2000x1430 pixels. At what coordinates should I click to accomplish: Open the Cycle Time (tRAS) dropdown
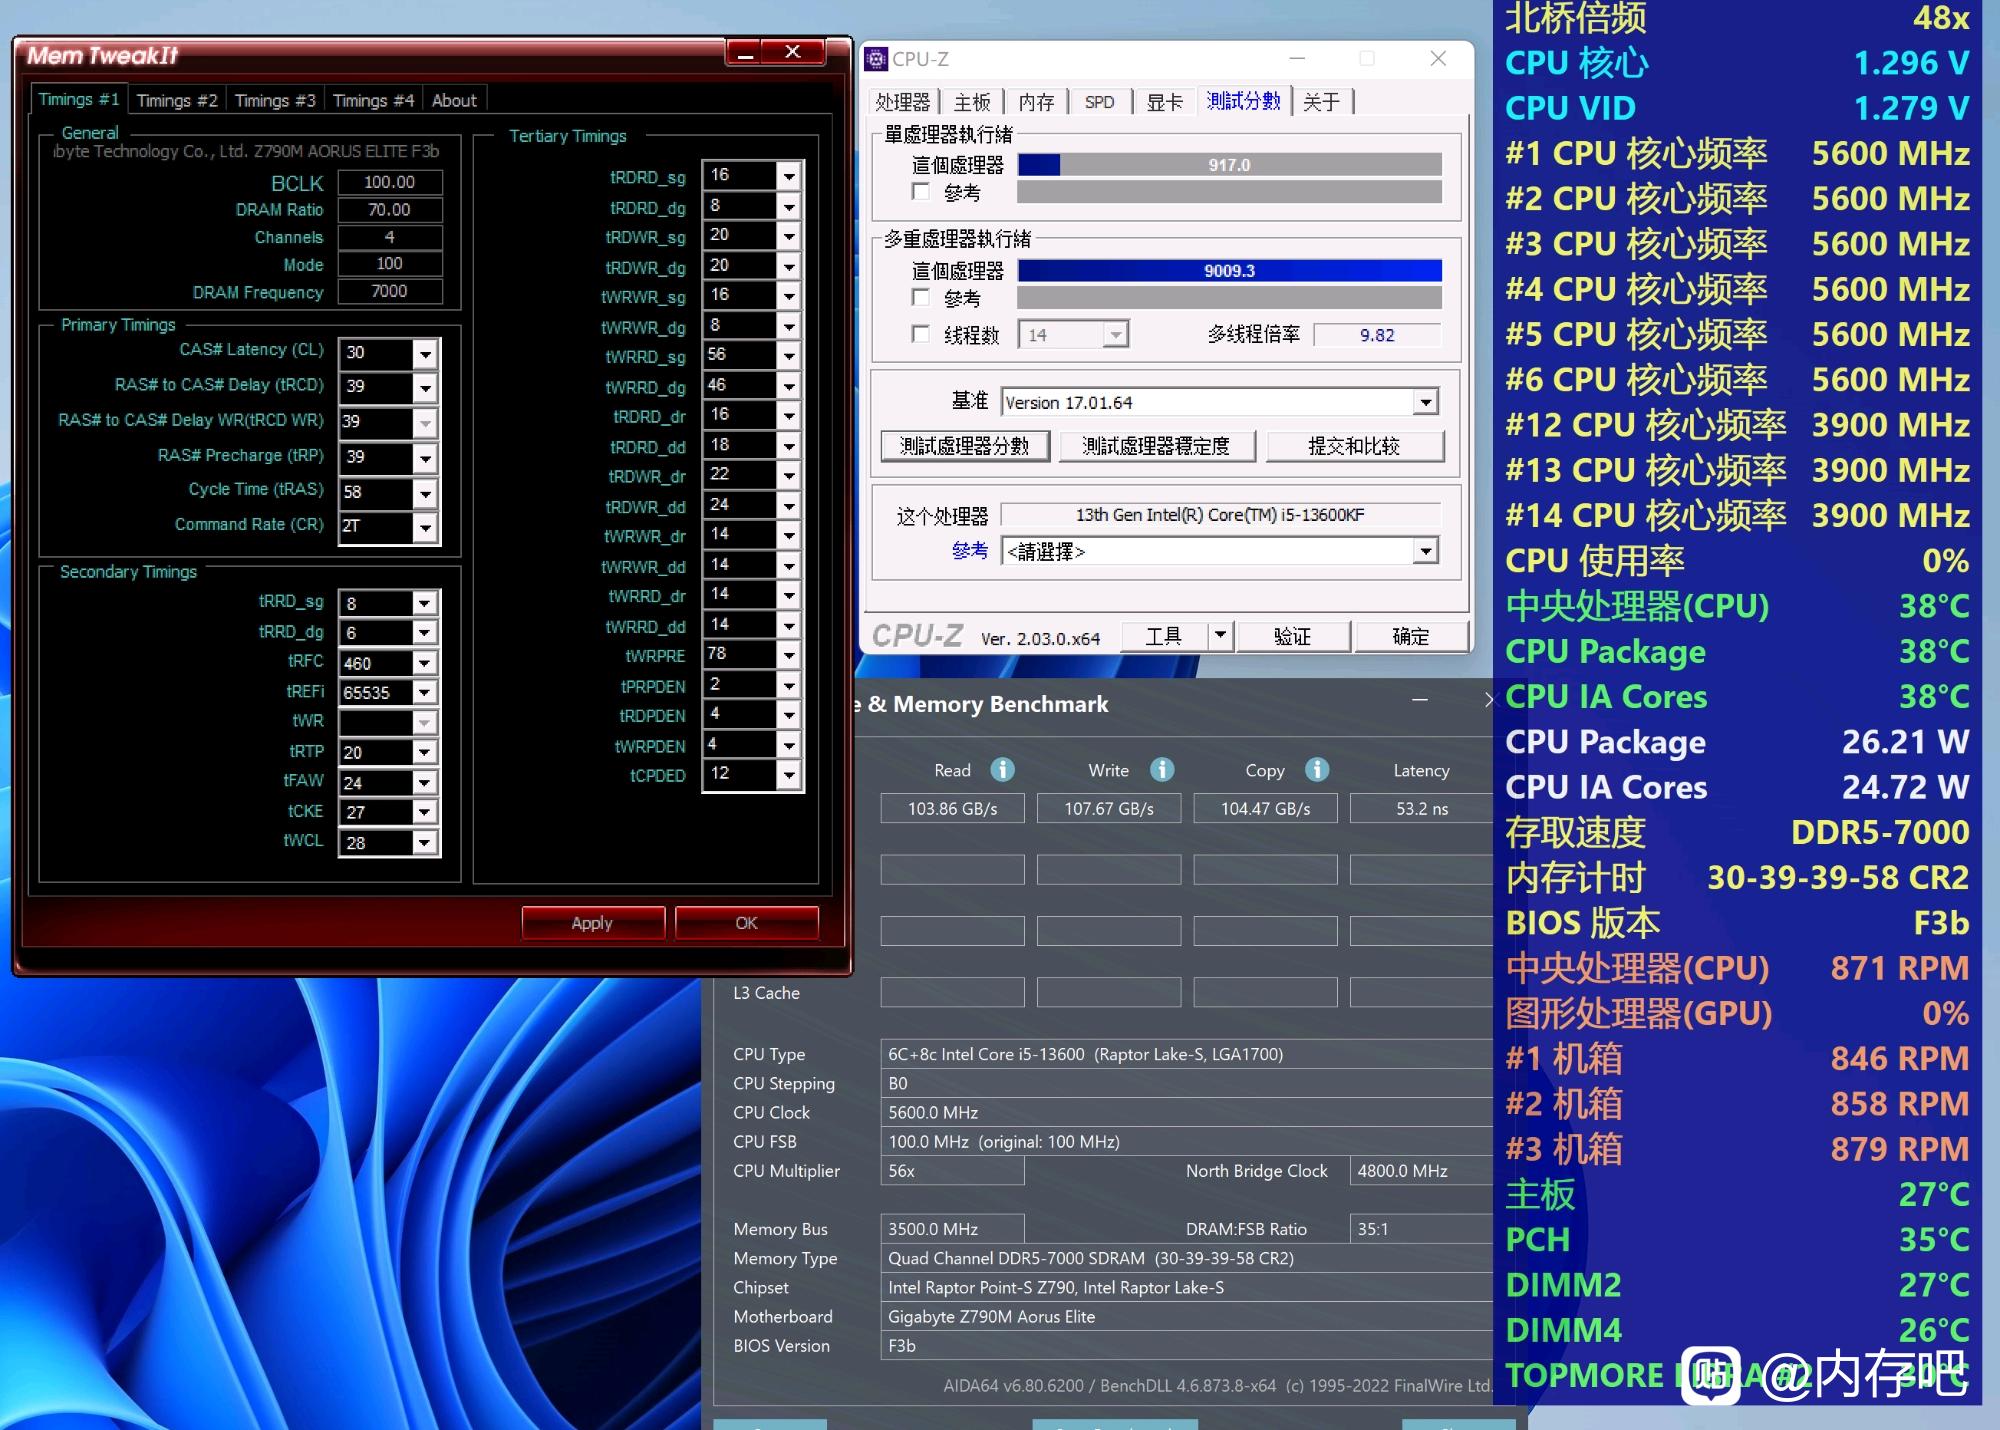click(x=426, y=493)
